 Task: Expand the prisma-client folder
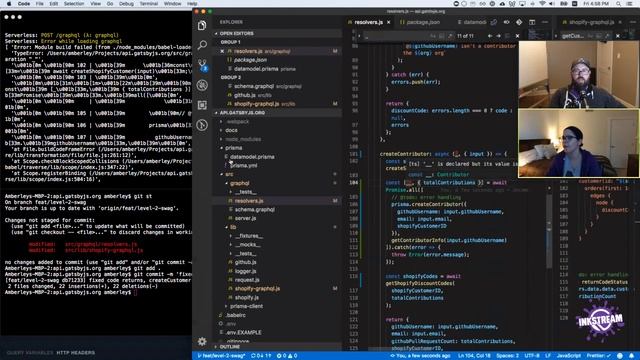click(247, 306)
